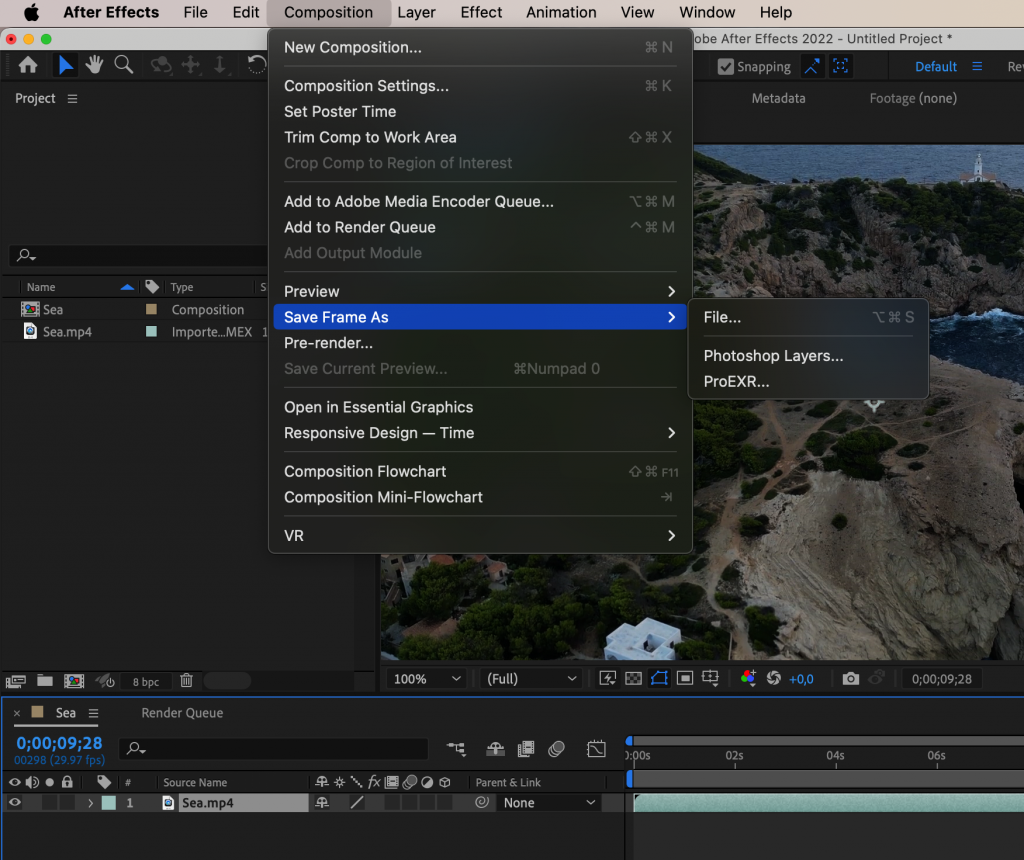Click the Home icon in the toolbar
The image size is (1024, 860).
27,64
